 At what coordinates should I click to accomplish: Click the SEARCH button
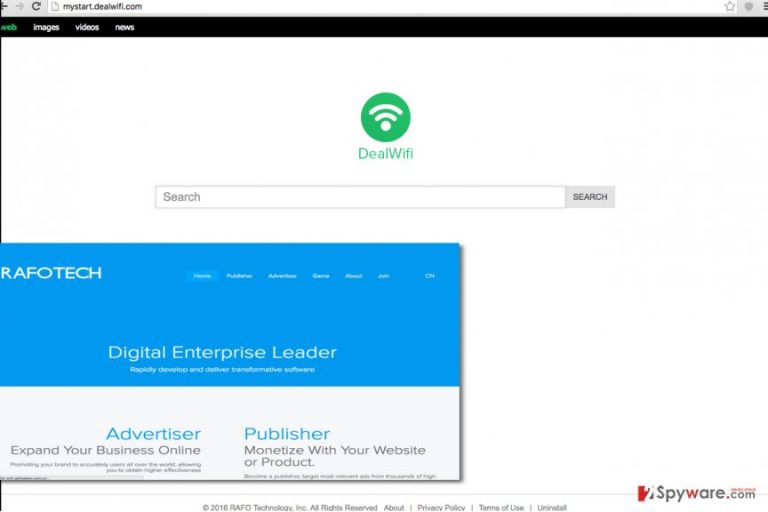point(590,197)
